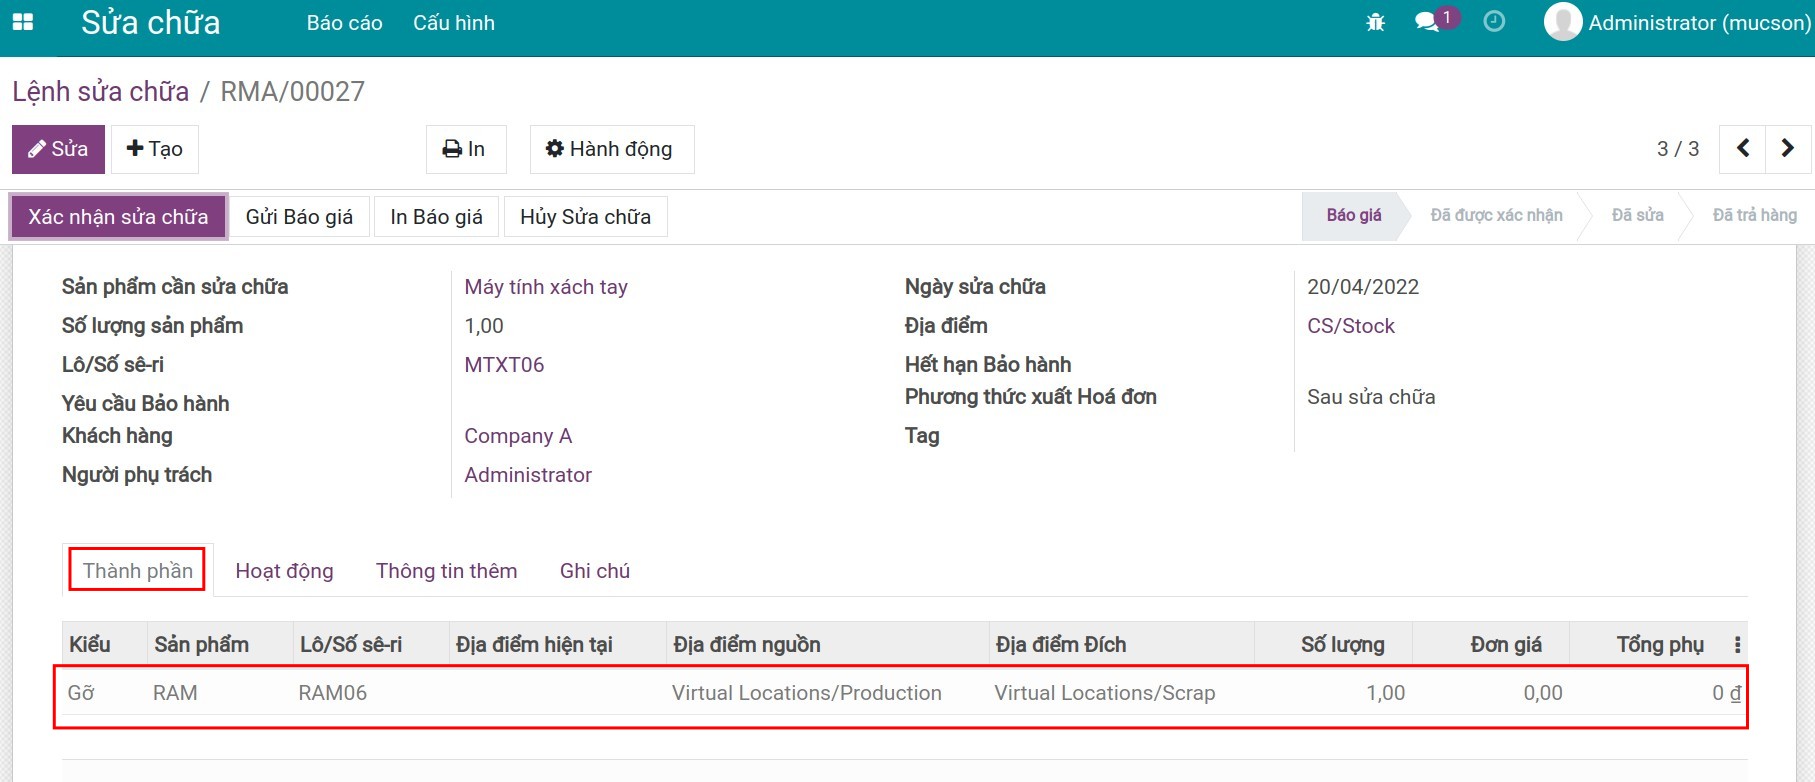Click Xác nhận sửa chữa button
The width and height of the screenshot is (1815, 782).
coord(119,217)
